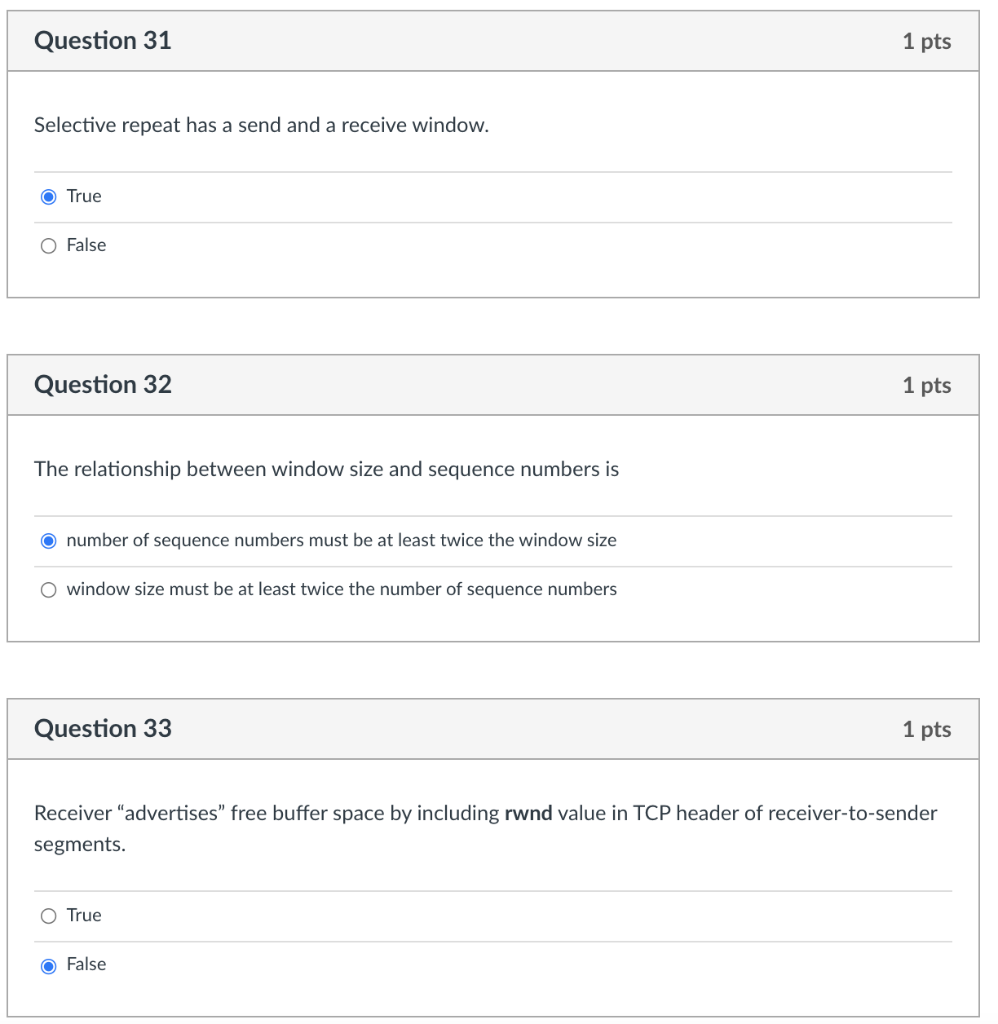Image resolution: width=998 pixels, height=1024 pixels.
Task: Click the Question 32 header title
Action: (103, 385)
